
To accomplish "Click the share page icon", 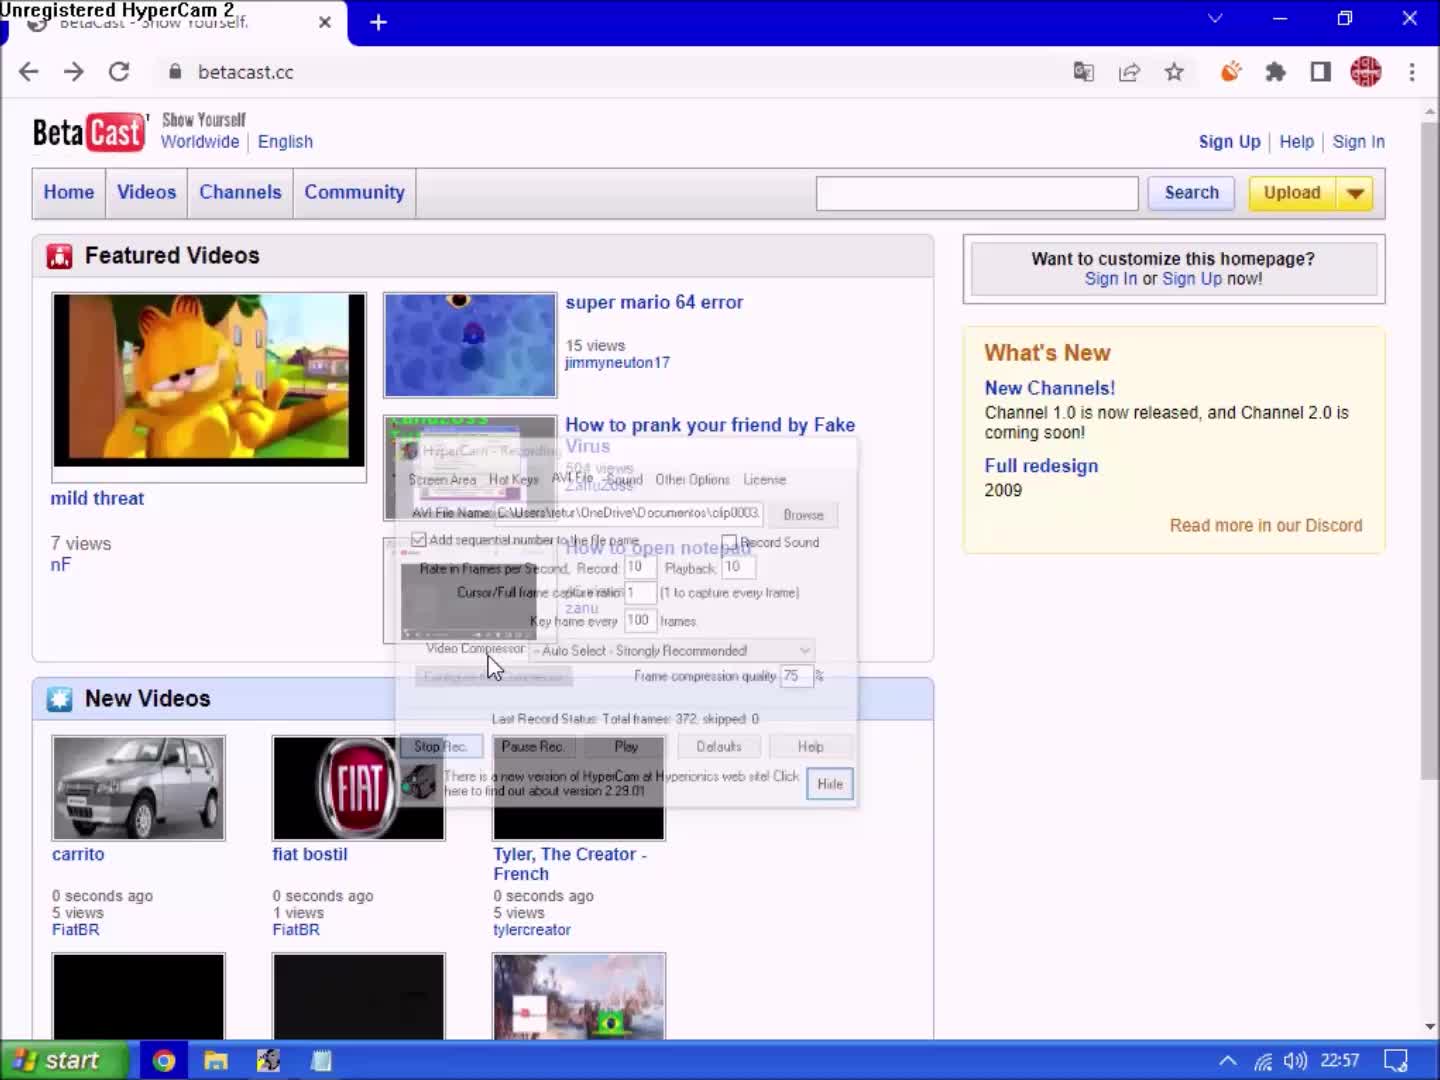I will (x=1129, y=72).
